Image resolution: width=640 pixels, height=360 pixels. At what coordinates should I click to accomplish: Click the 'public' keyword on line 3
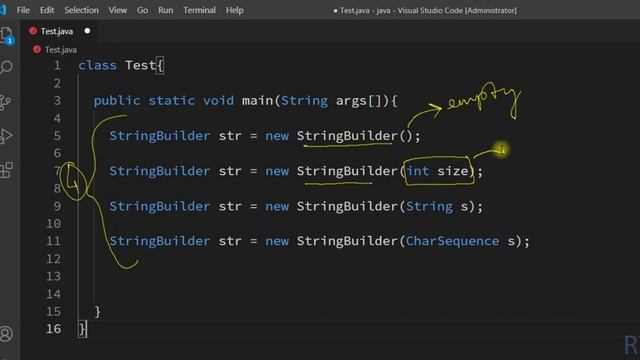pyautogui.click(x=117, y=101)
